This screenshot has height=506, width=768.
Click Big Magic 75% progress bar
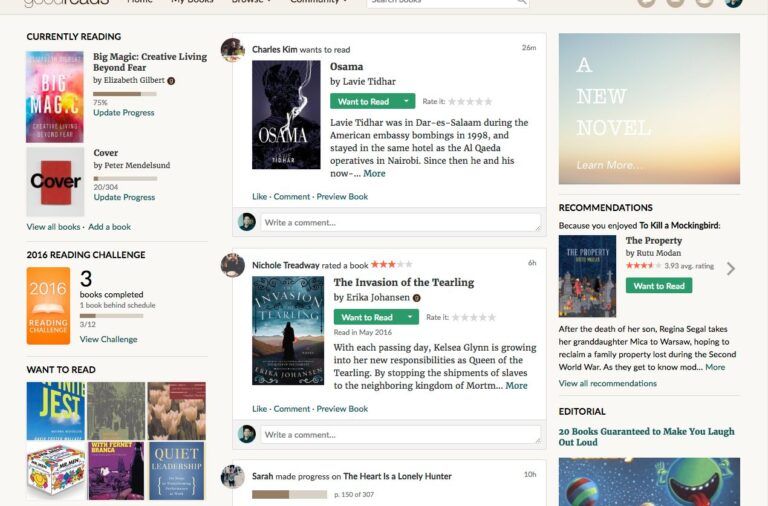pyautogui.click(x=125, y=94)
